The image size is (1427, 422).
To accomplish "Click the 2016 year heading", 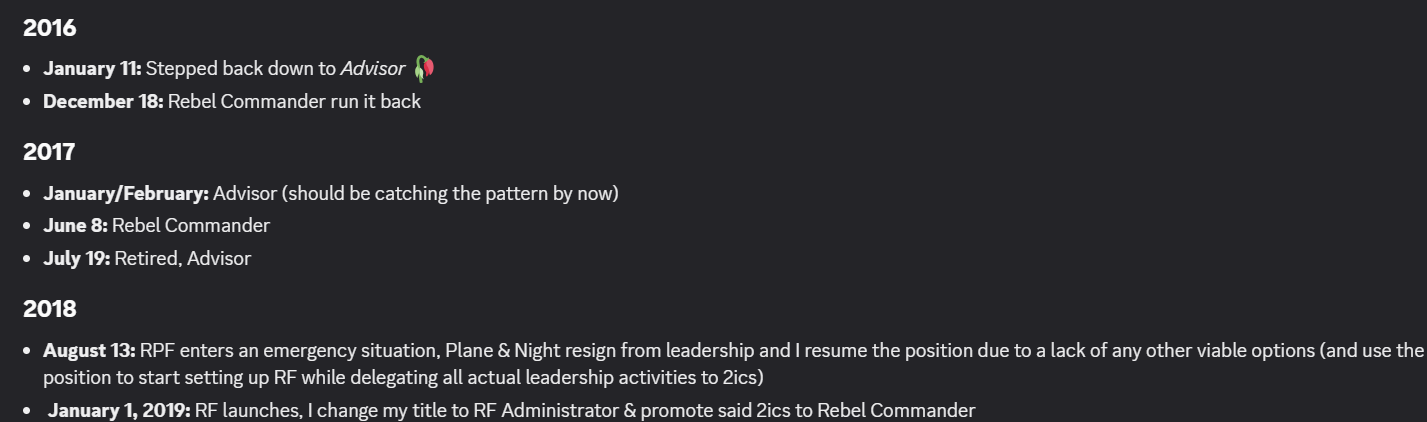I will [50, 28].
